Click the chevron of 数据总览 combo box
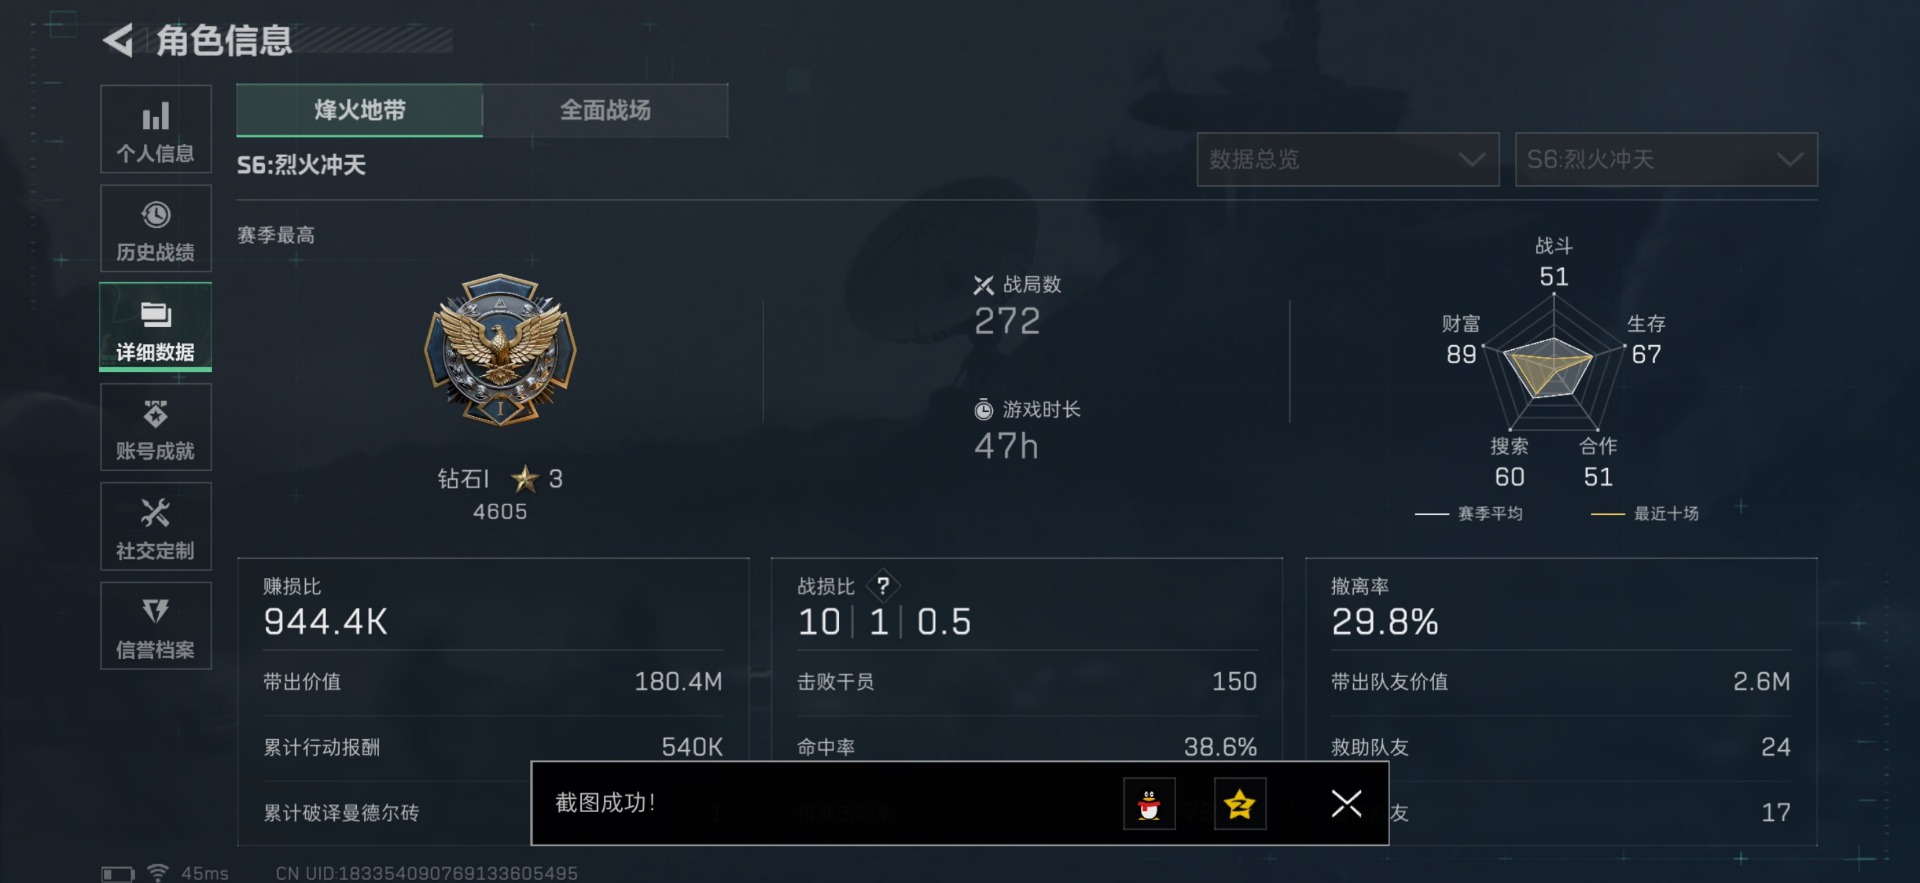This screenshot has width=1920, height=883. [x=1471, y=160]
